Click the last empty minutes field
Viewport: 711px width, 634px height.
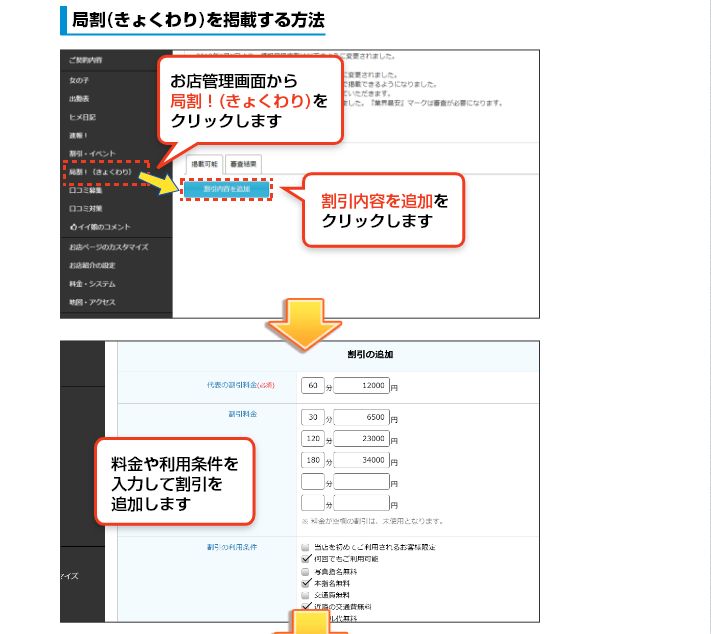coord(313,503)
